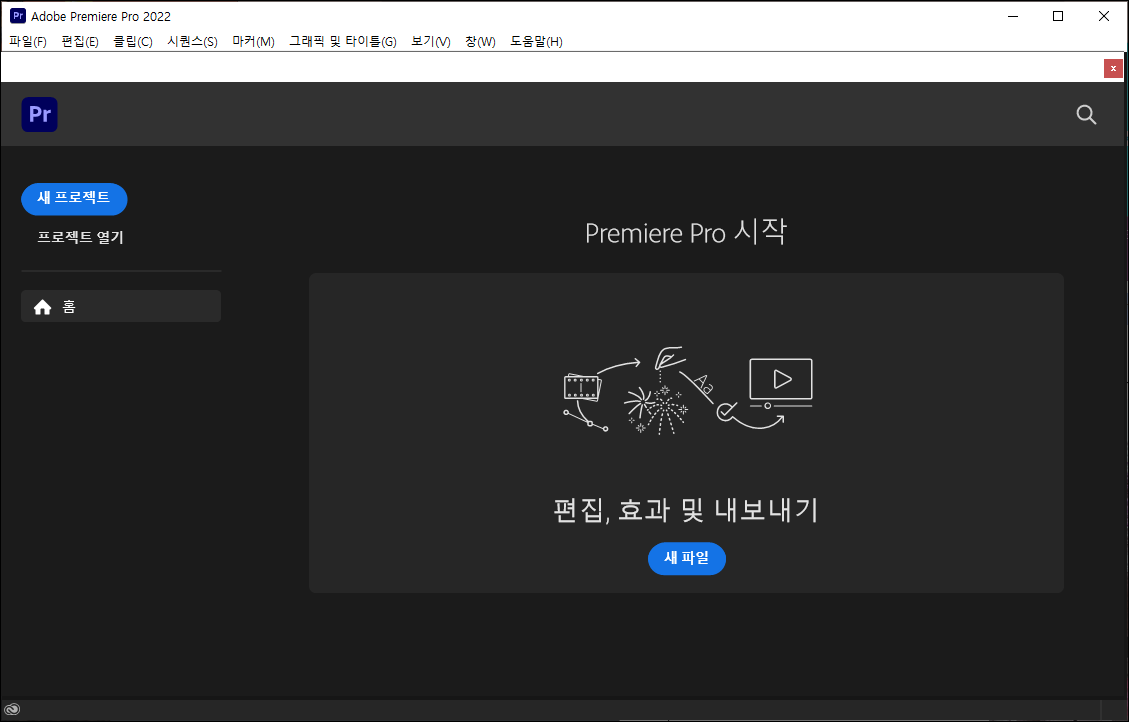Open the 마커 menu
This screenshot has height=722, width=1129.
253,41
